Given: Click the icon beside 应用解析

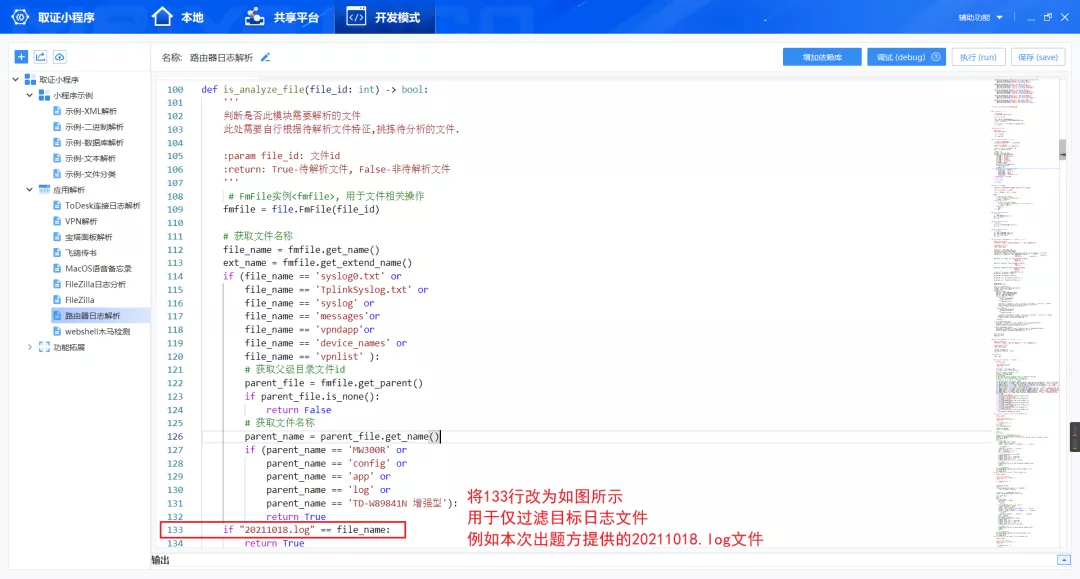Looking at the screenshot, I should point(44,189).
